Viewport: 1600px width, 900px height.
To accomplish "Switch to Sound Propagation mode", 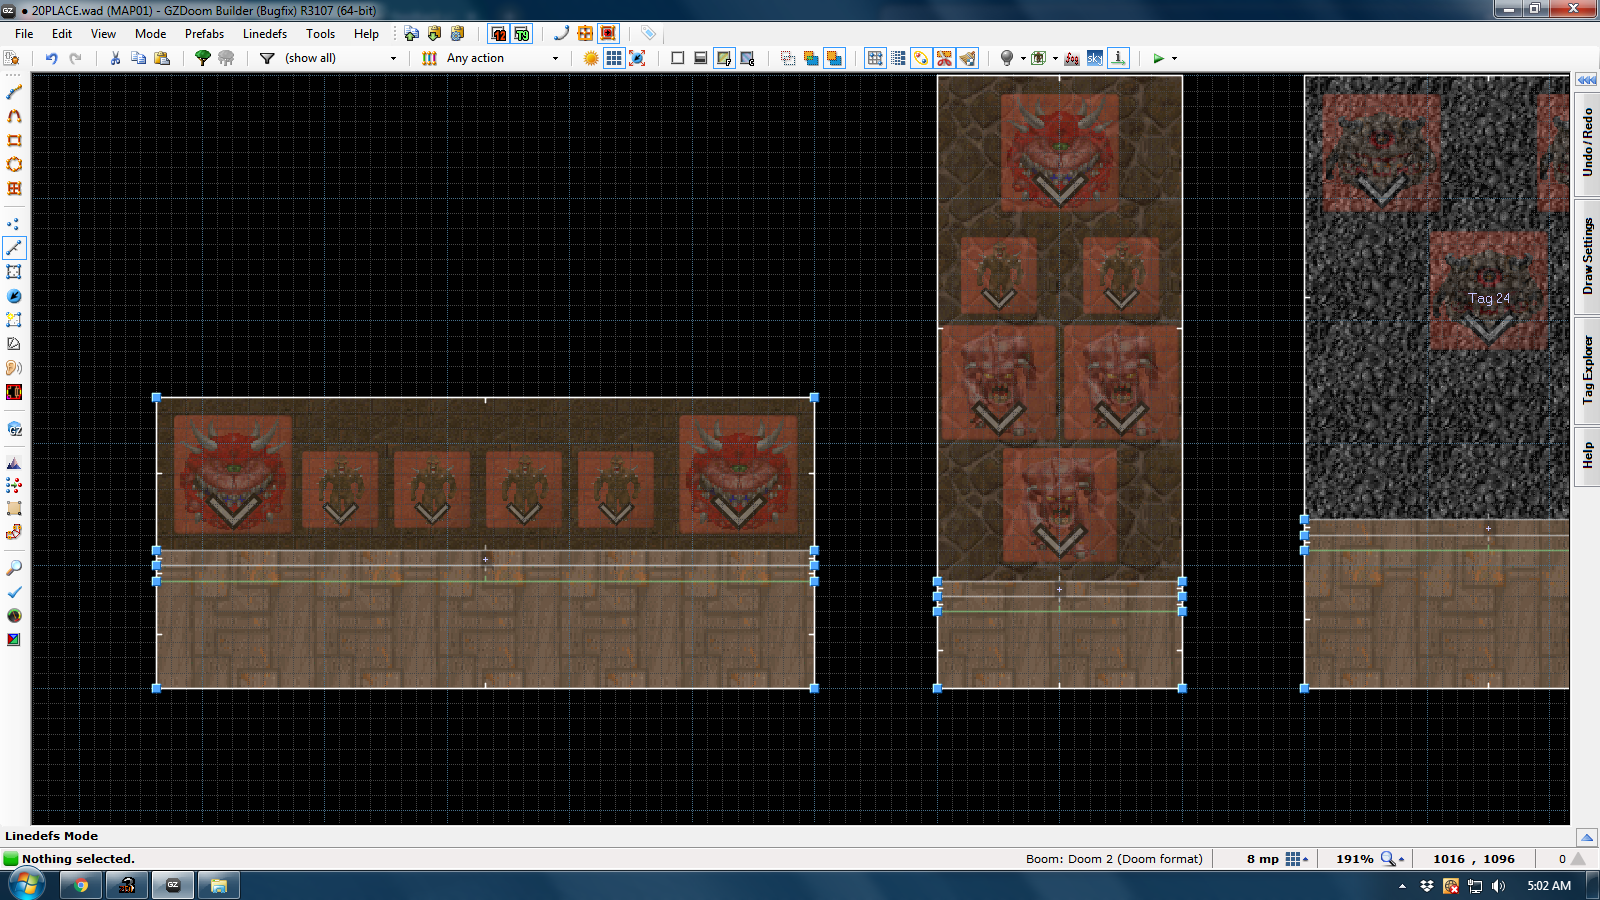I will [x=14, y=368].
